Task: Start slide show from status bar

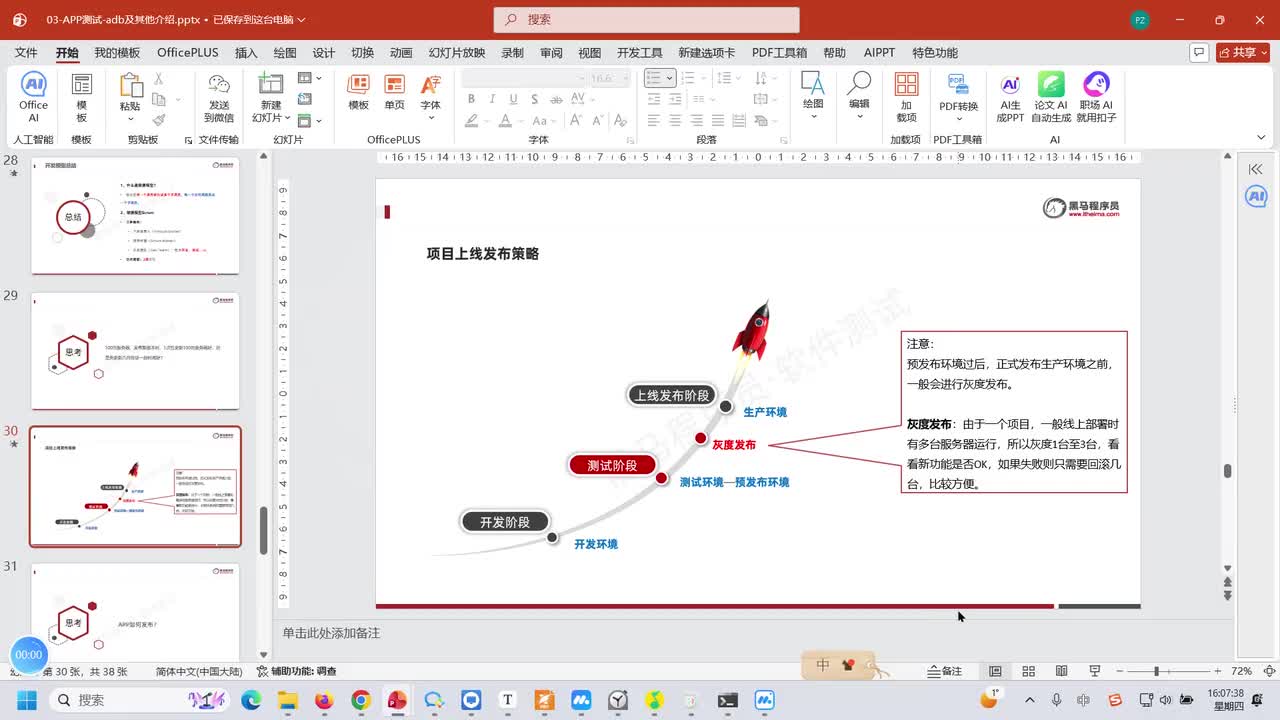Action: coord(1094,671)
